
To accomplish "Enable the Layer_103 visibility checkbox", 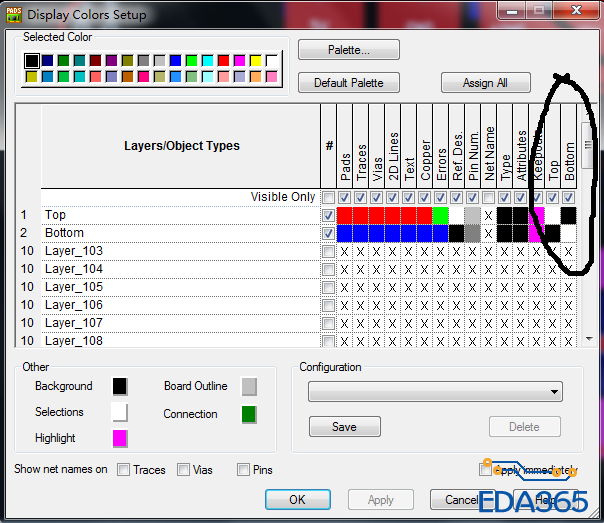I will 328,251.
